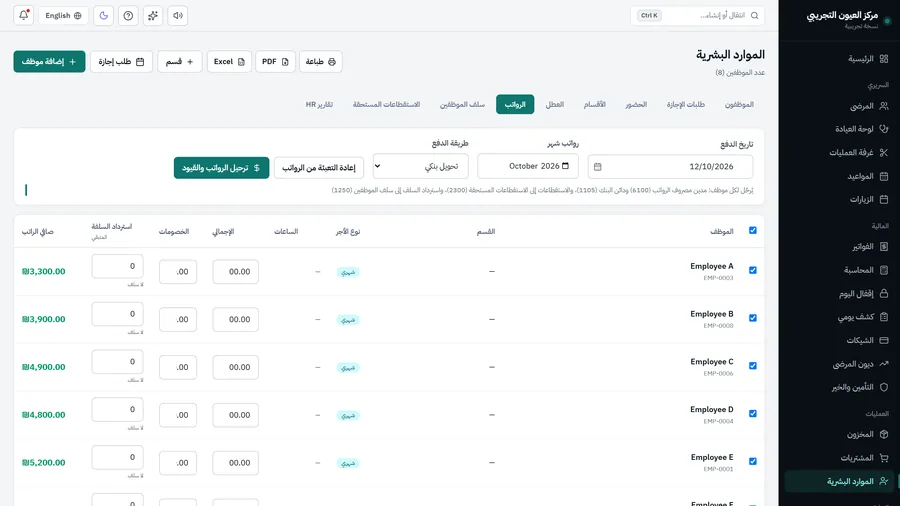Toggle Employee A checkbox
900x506 pixels.
point(752,270)
